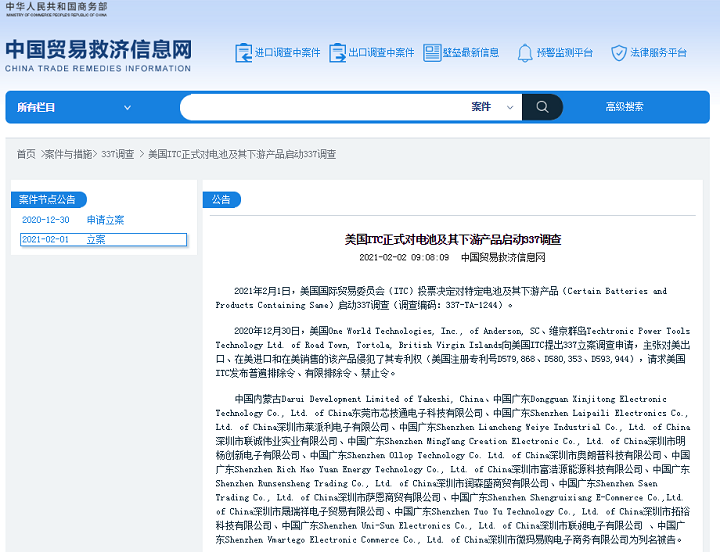Expand the 所有栏目 dropdown

74,107
